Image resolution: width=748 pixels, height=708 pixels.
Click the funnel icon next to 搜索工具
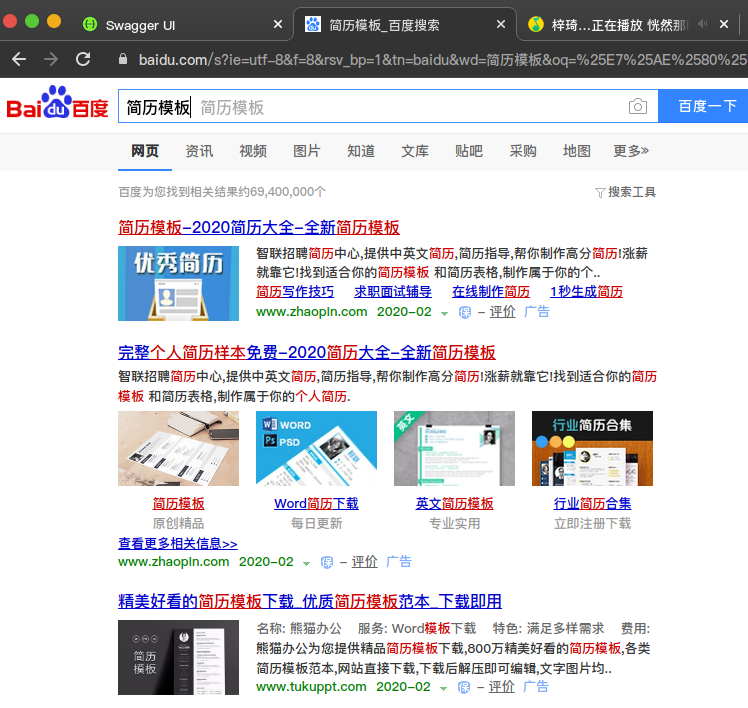[x=600, y=193]
